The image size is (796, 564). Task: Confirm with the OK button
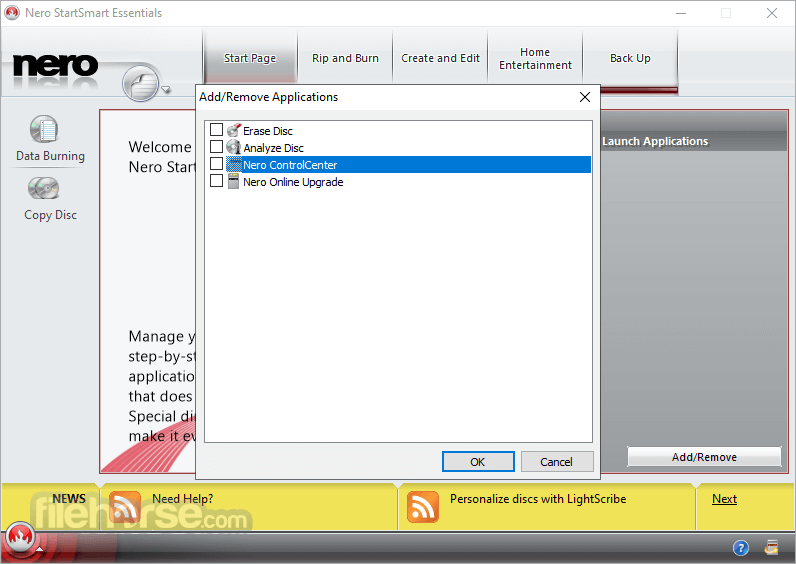click(x=478, y=461)
